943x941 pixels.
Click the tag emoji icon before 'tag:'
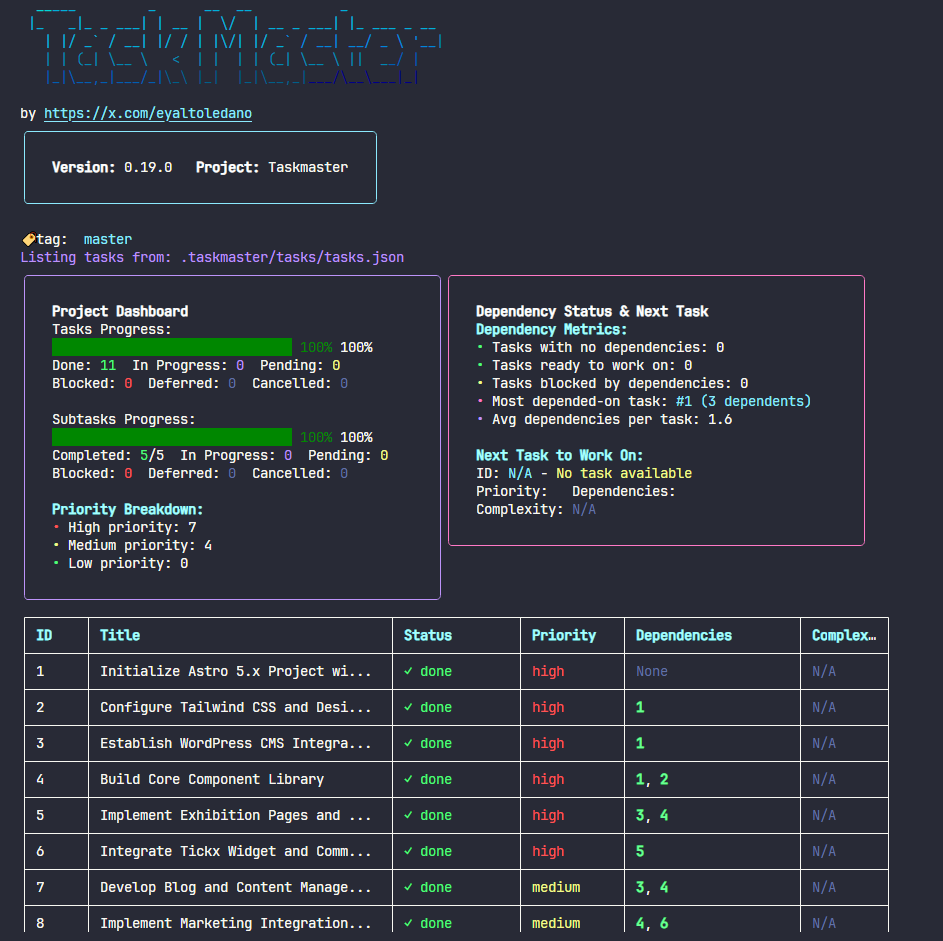28,239
